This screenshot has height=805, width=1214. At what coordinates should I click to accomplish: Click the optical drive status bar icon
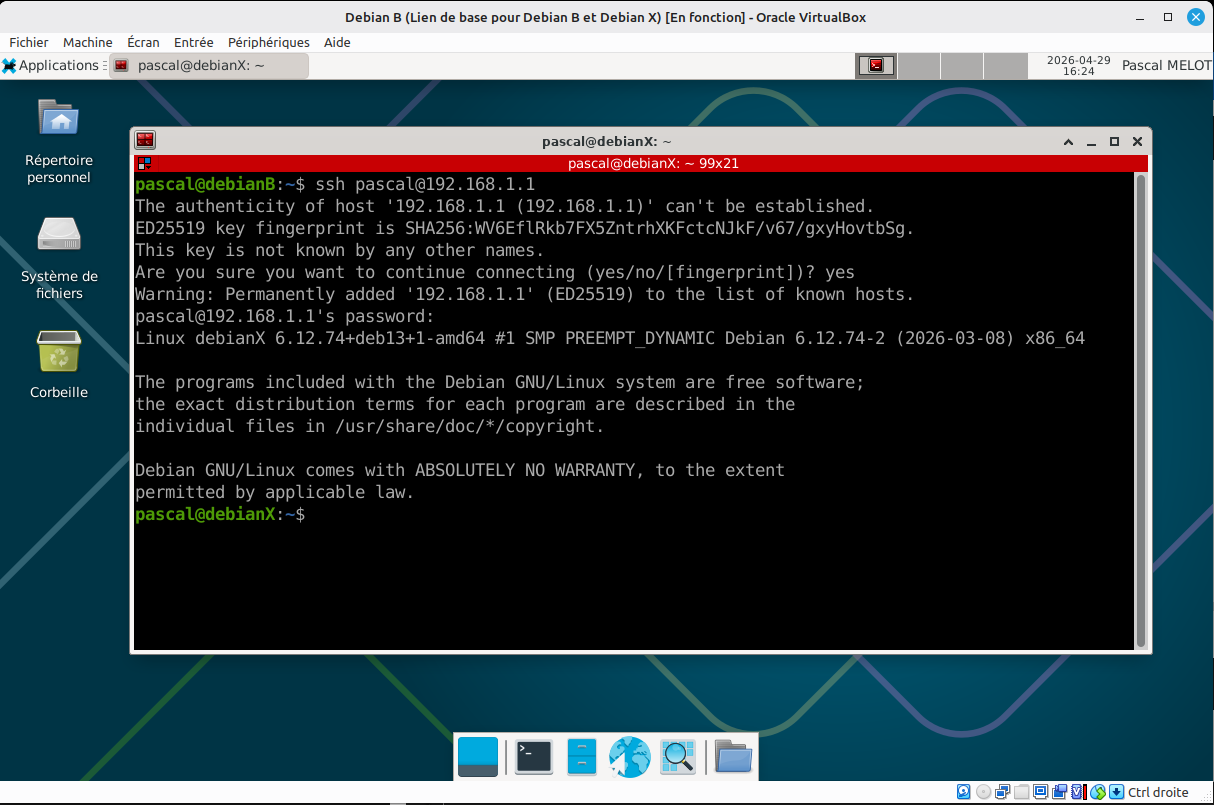[x=984, y=792]
